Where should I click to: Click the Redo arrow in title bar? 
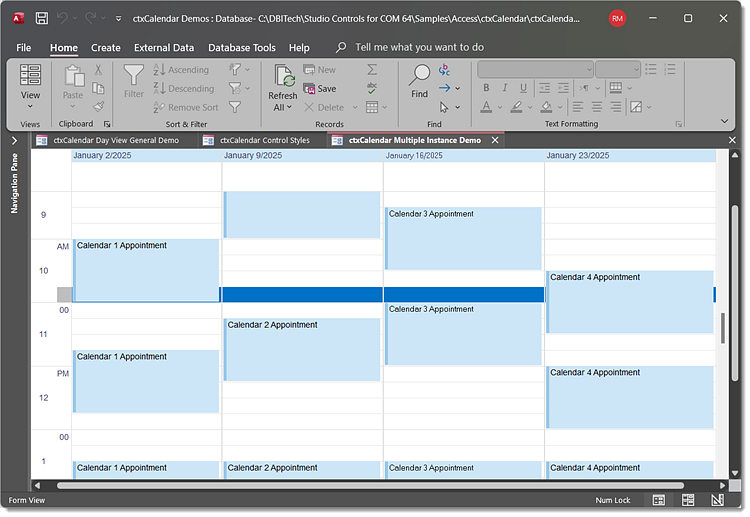coord(90,18)
